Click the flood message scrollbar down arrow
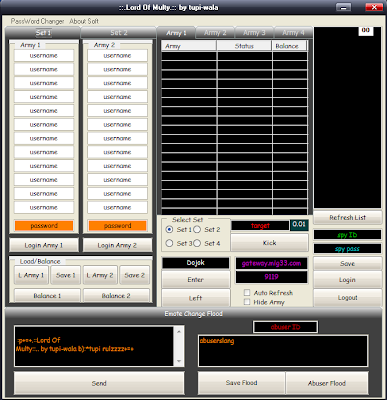The image size is (387, 400). tap(179, 361)
